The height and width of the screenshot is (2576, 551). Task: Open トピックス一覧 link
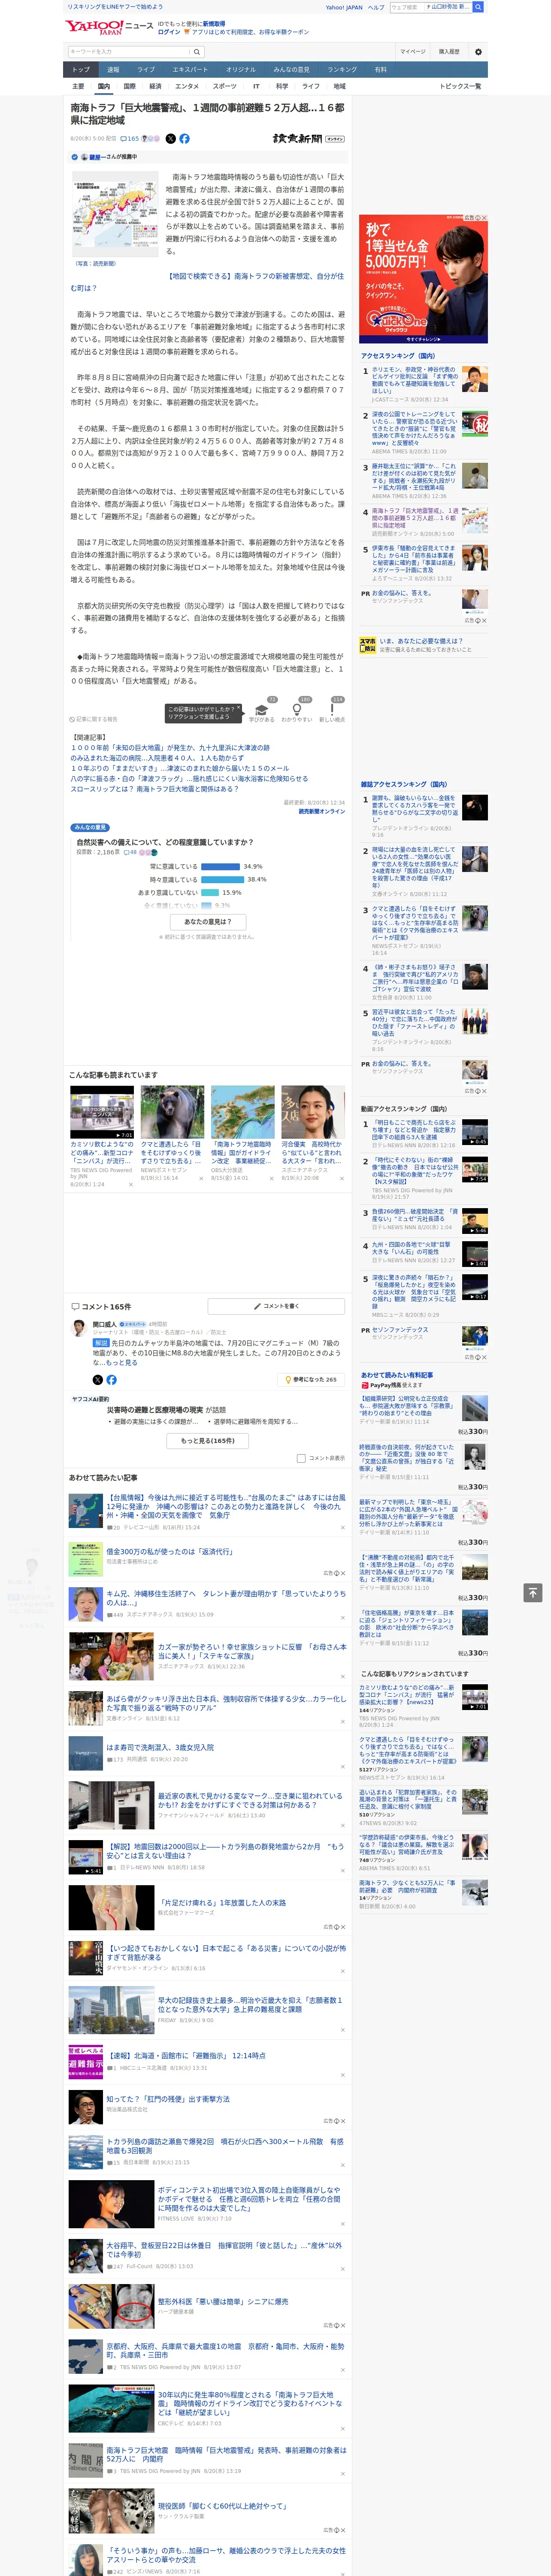(x=461, y=86)
